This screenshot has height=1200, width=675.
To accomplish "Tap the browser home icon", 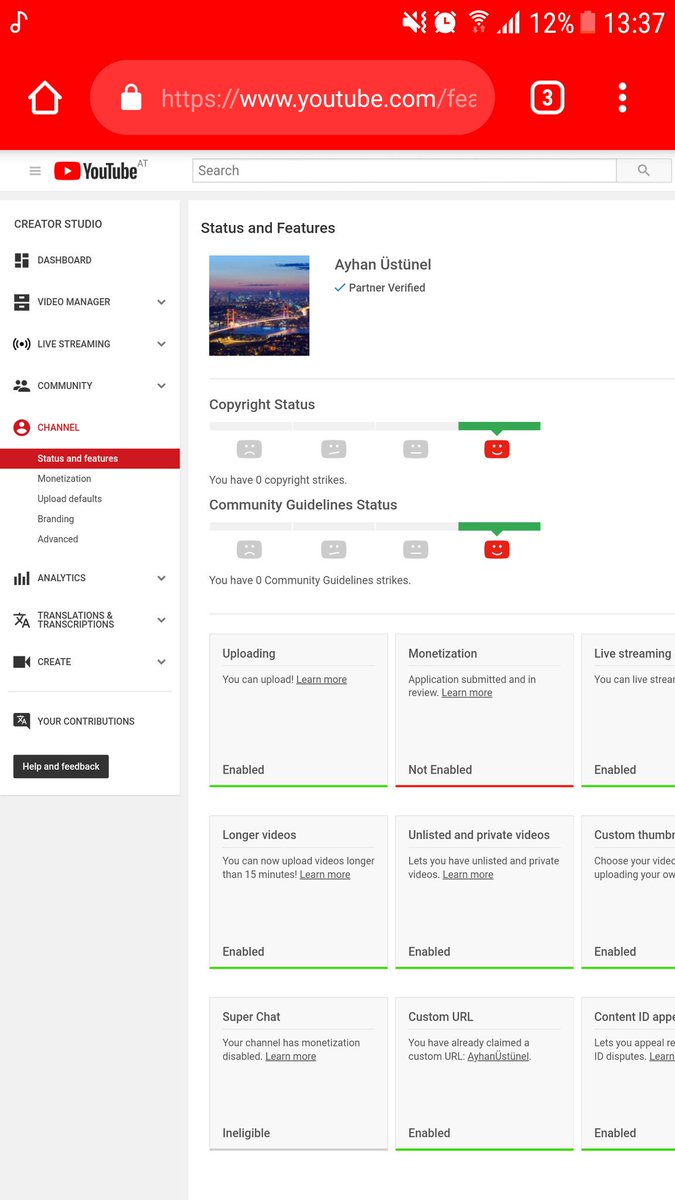I will pos(45,98).
